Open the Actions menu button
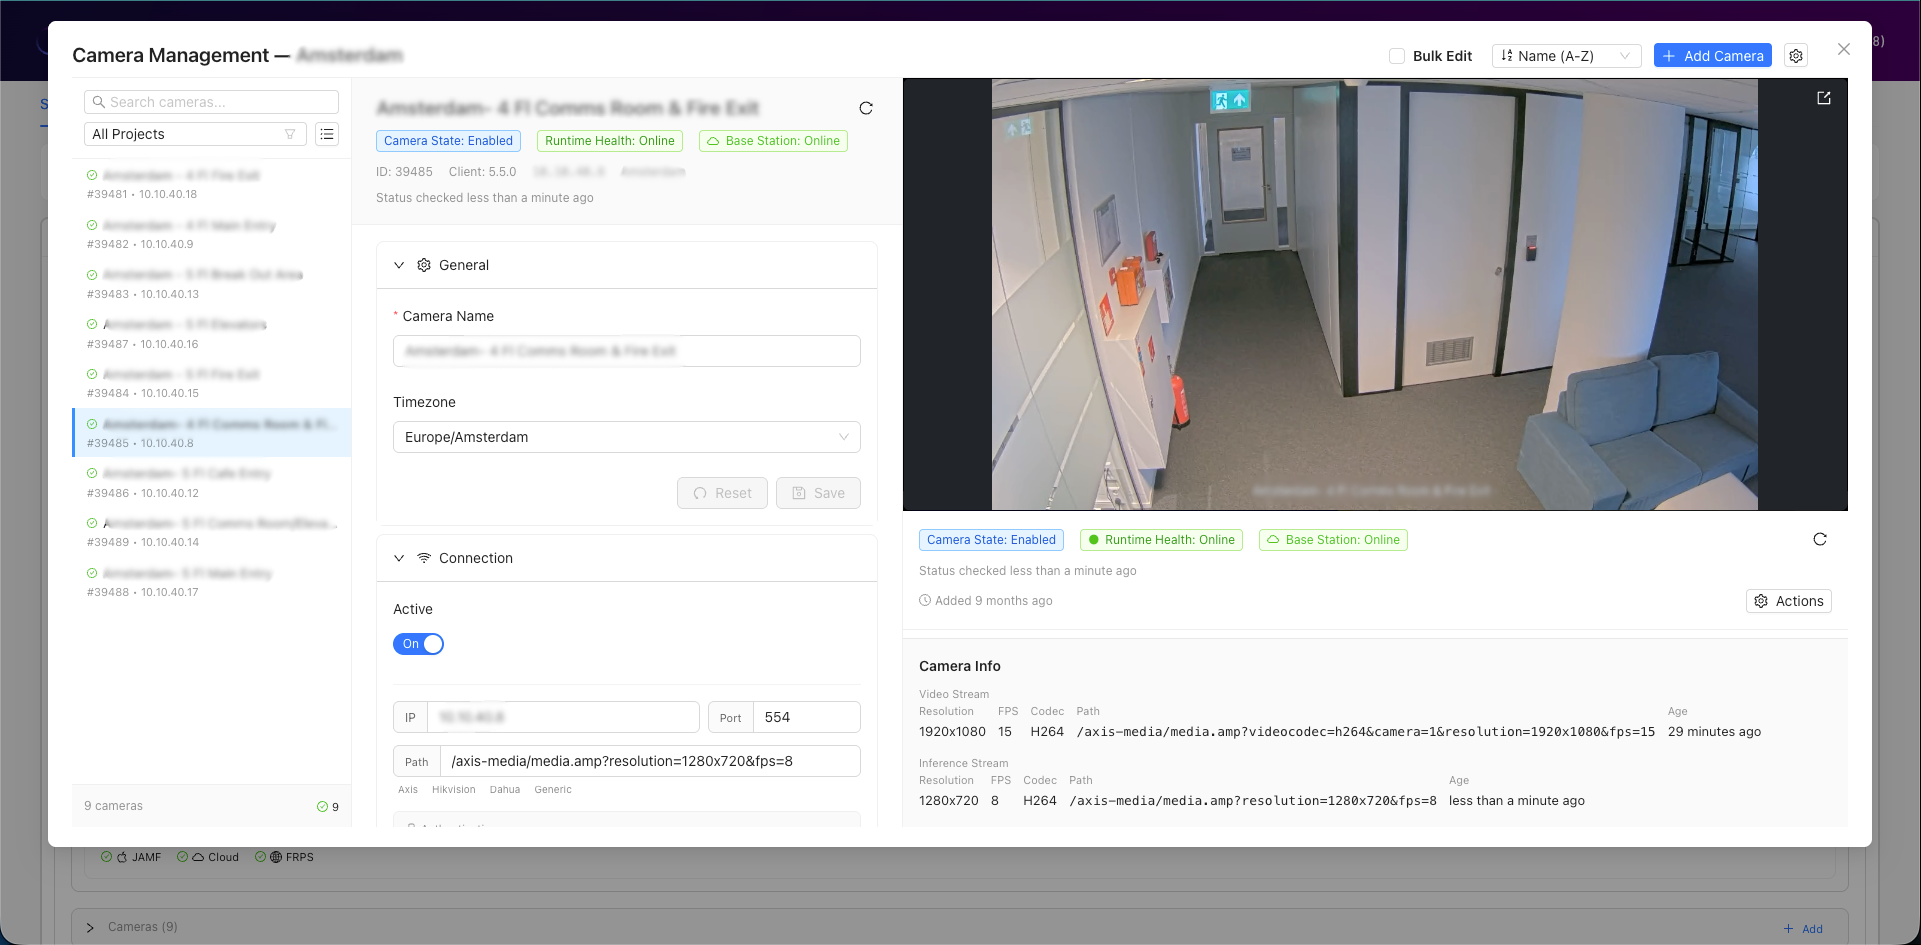This screenshot has height=945, width=1921. 1788,601
